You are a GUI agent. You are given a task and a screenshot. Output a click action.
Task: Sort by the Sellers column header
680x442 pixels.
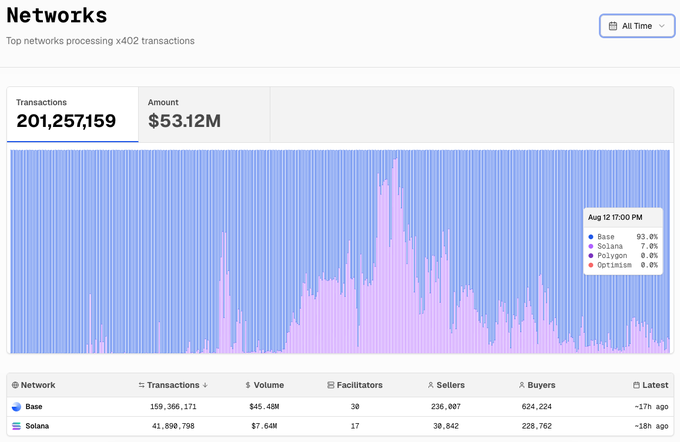click(x=446, y=385)
